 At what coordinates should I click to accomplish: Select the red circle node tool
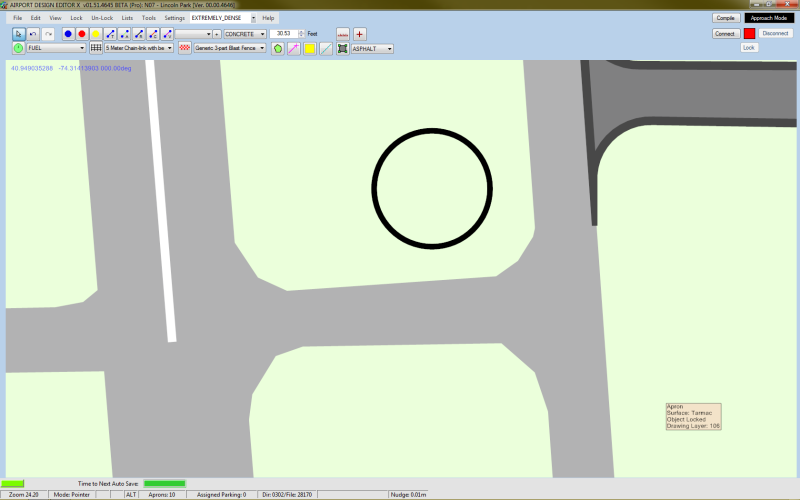pos(82,34)
